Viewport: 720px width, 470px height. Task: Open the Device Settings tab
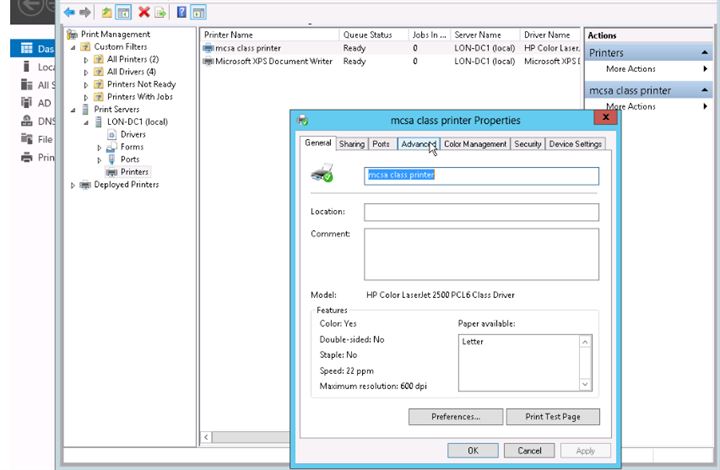pos(575,144)
